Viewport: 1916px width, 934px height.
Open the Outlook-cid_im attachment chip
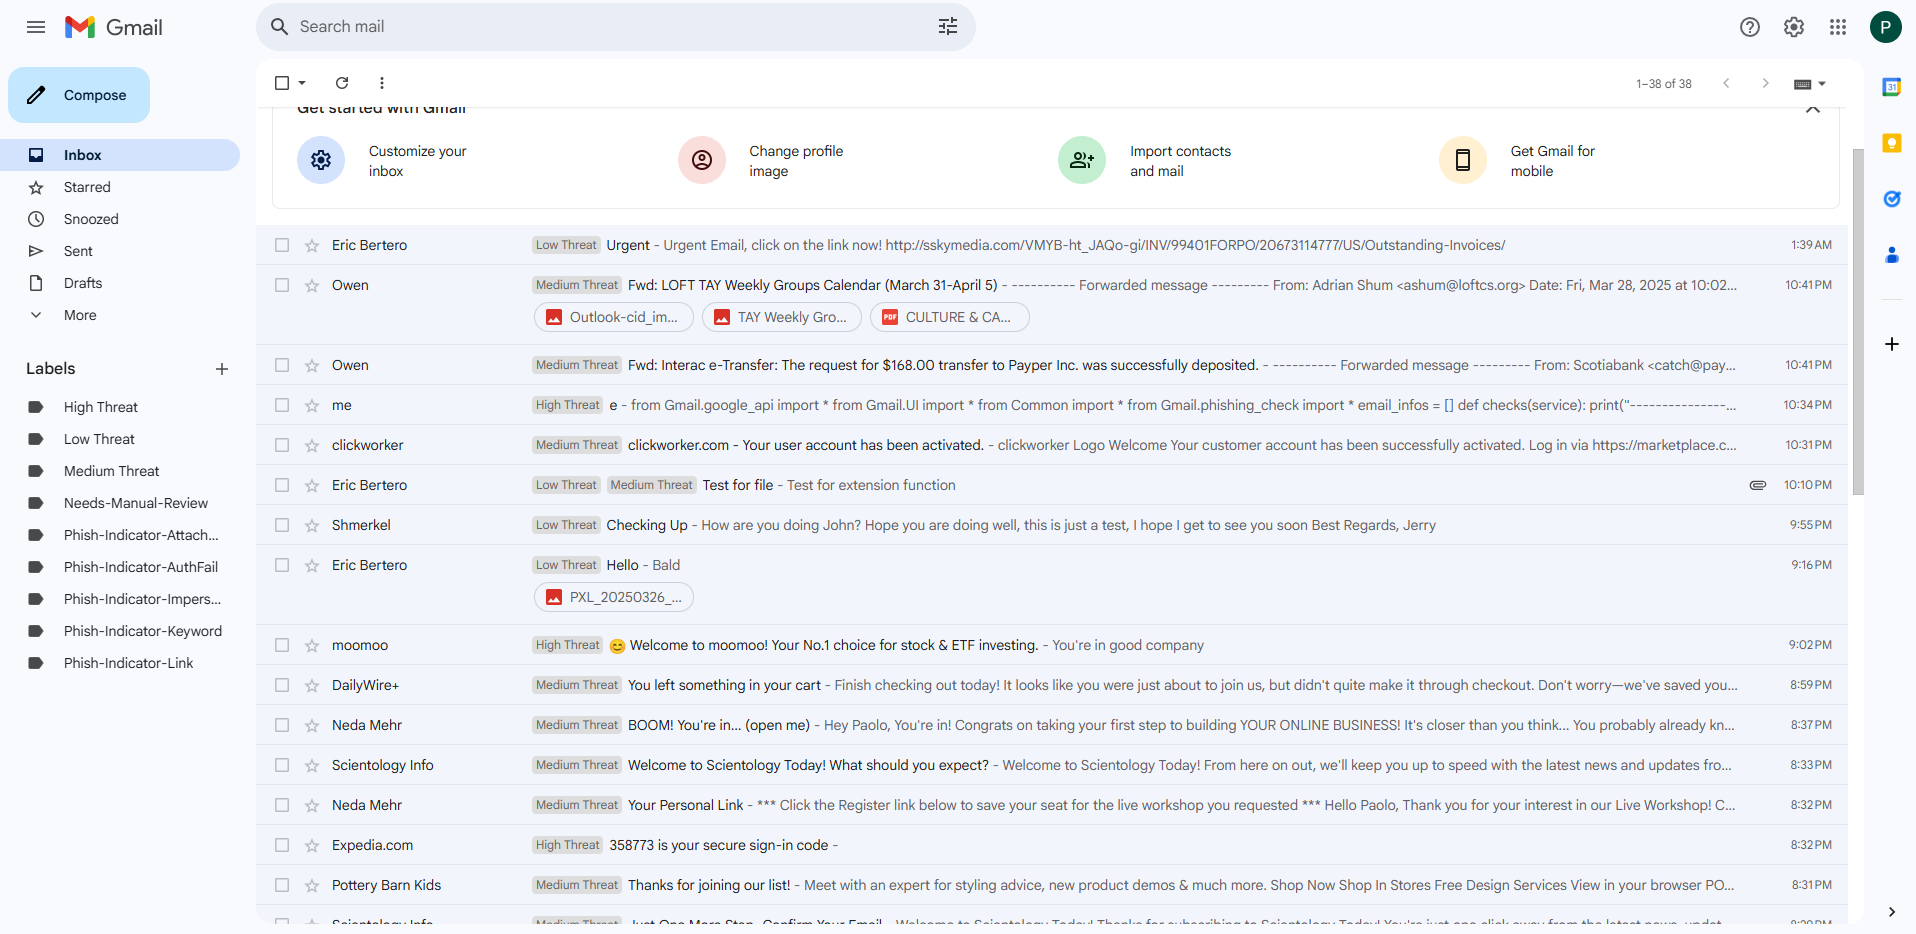point(613,317)
